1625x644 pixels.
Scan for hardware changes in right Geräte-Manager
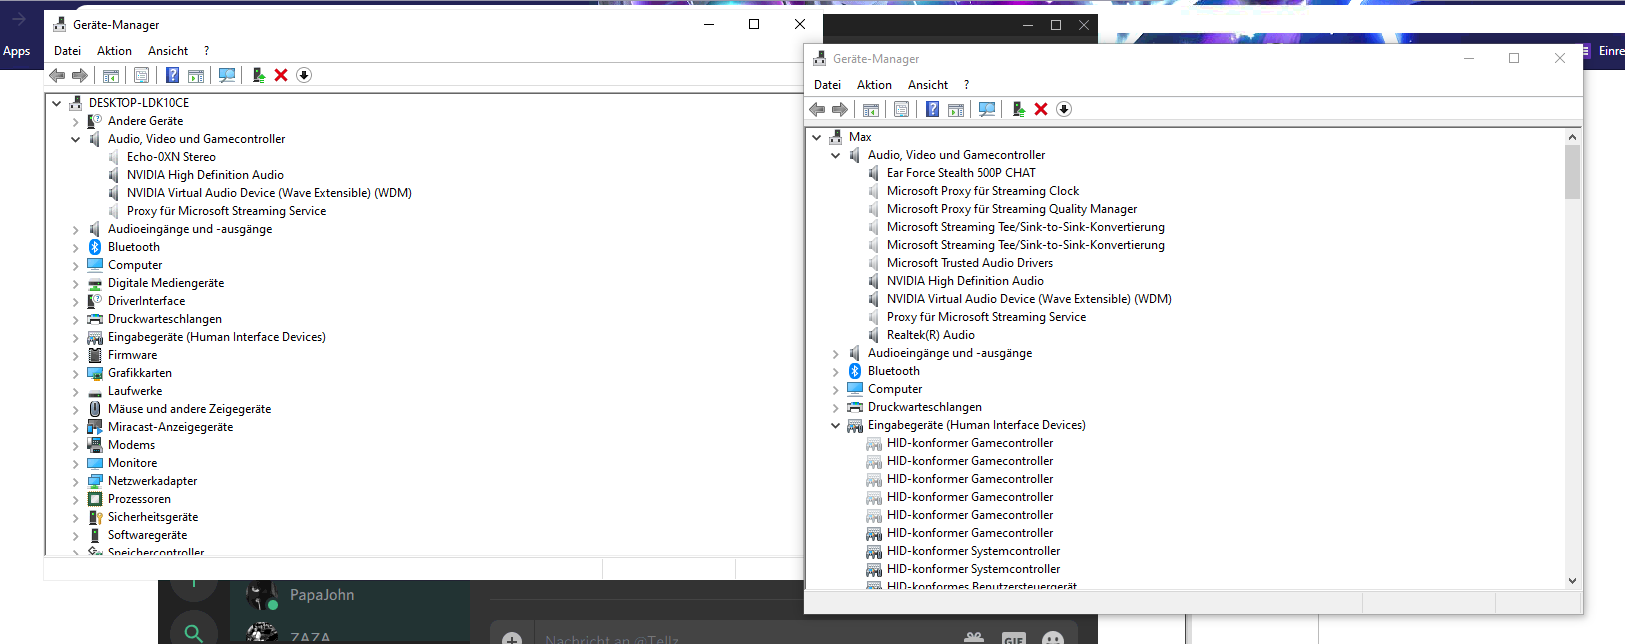pos(987,109)
